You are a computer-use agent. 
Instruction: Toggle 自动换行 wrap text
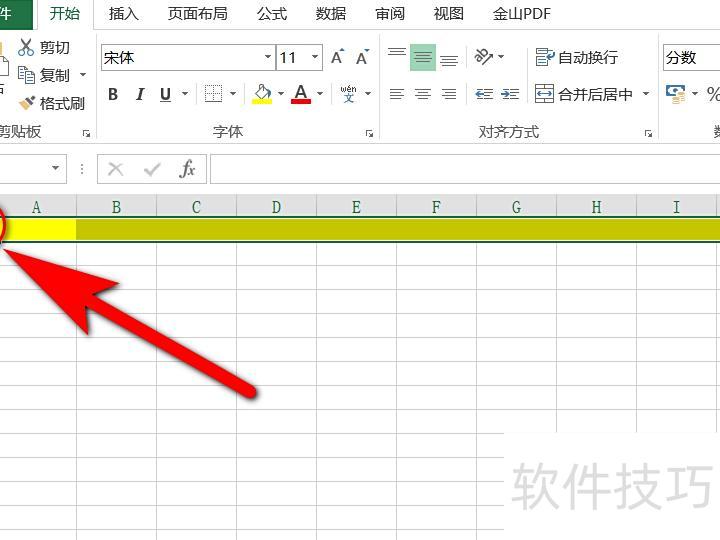576,57
